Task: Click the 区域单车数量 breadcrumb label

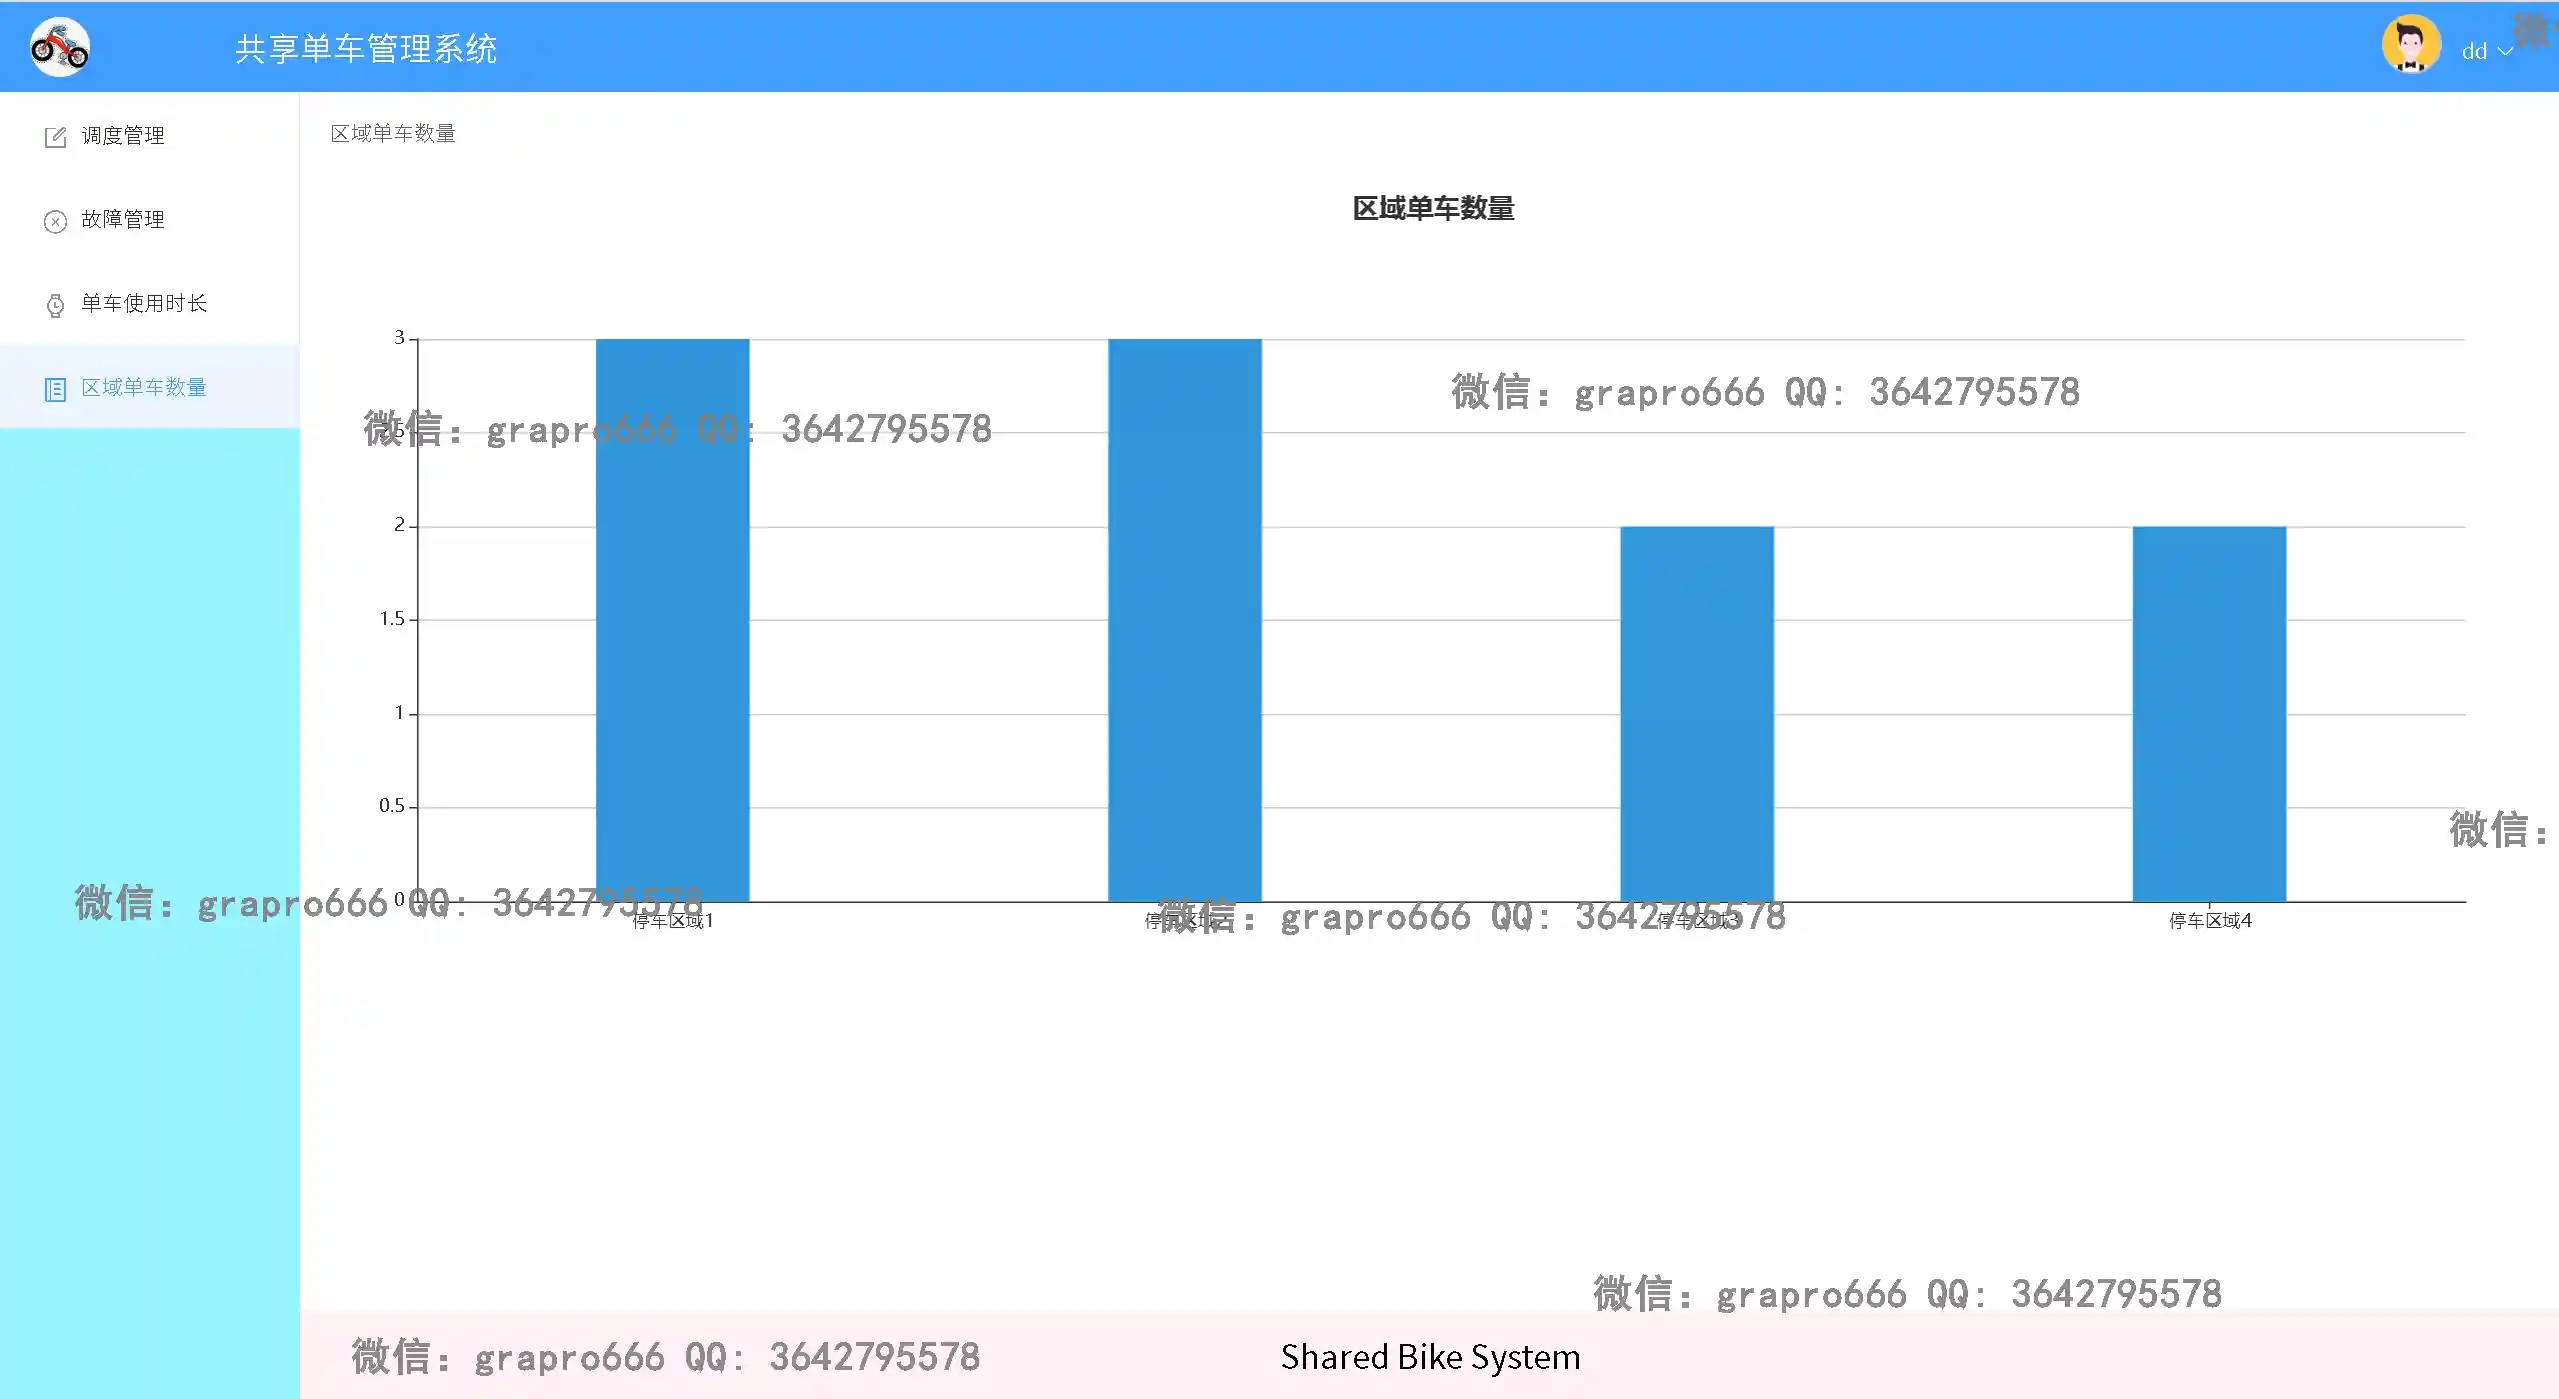Action: tap(393, 134)
